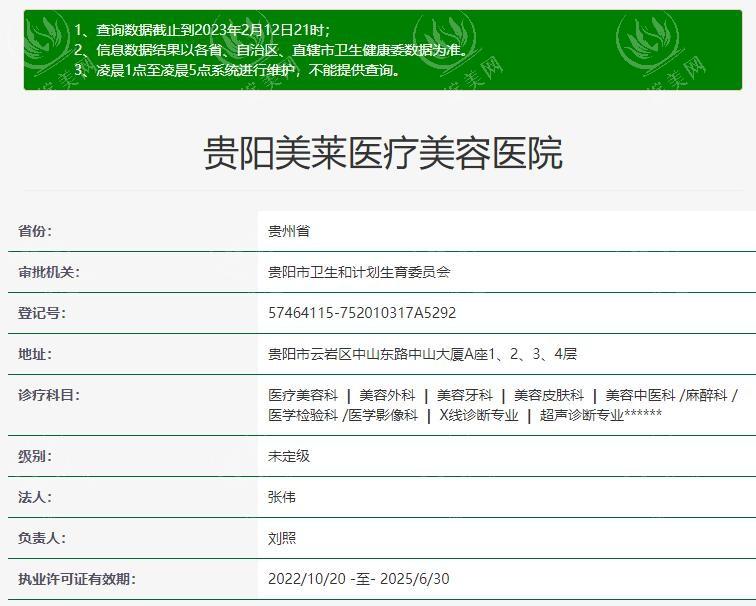Screen dimensions: 756x606
Task: Click the 省份 row label
Action: click(35, 231)
